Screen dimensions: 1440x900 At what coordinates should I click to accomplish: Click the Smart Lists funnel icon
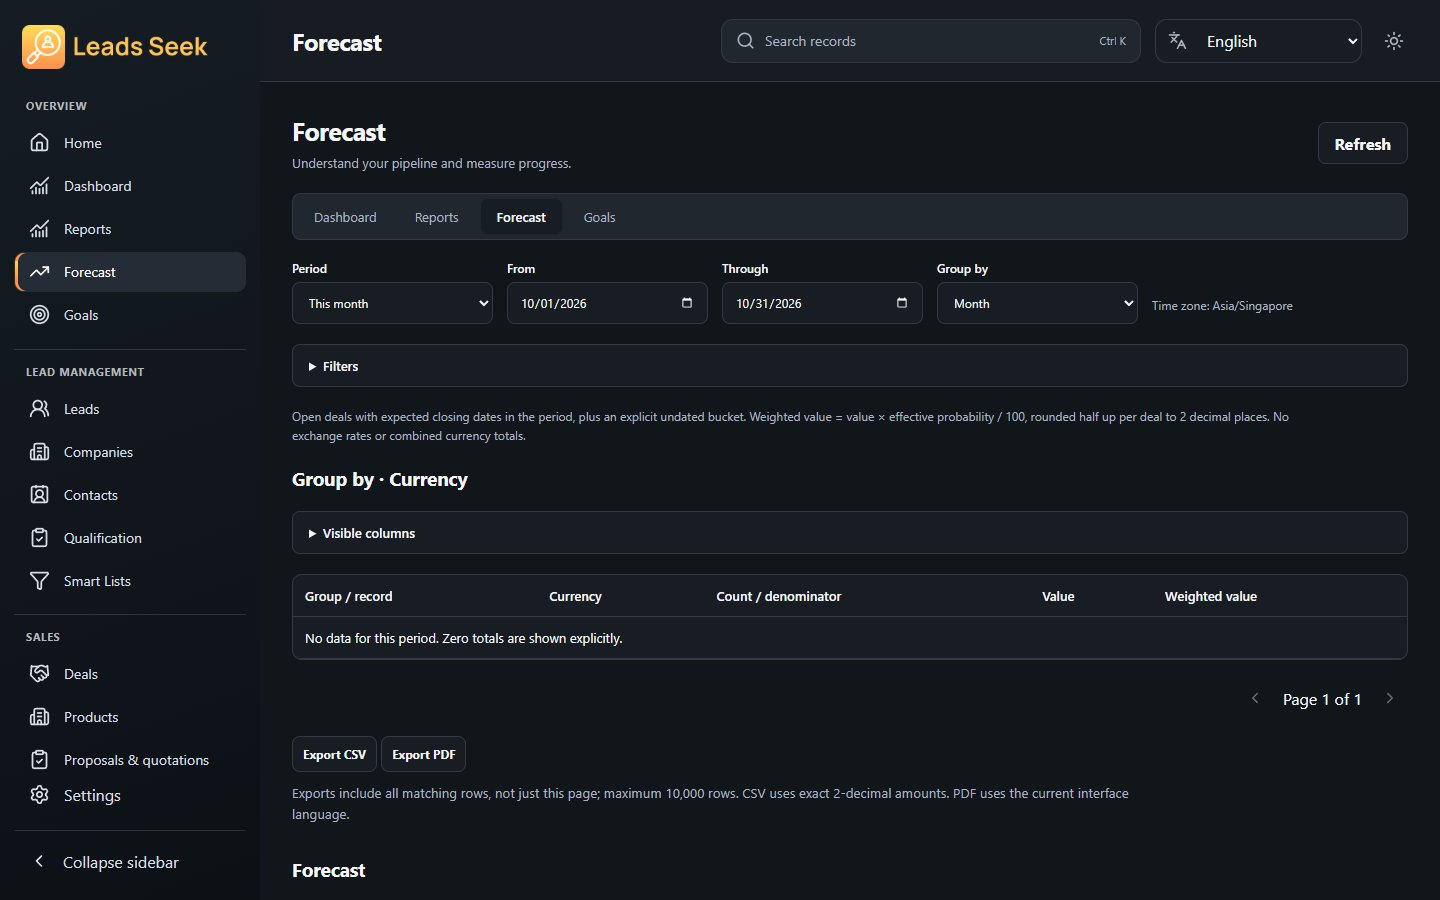(x=39, y=581)
